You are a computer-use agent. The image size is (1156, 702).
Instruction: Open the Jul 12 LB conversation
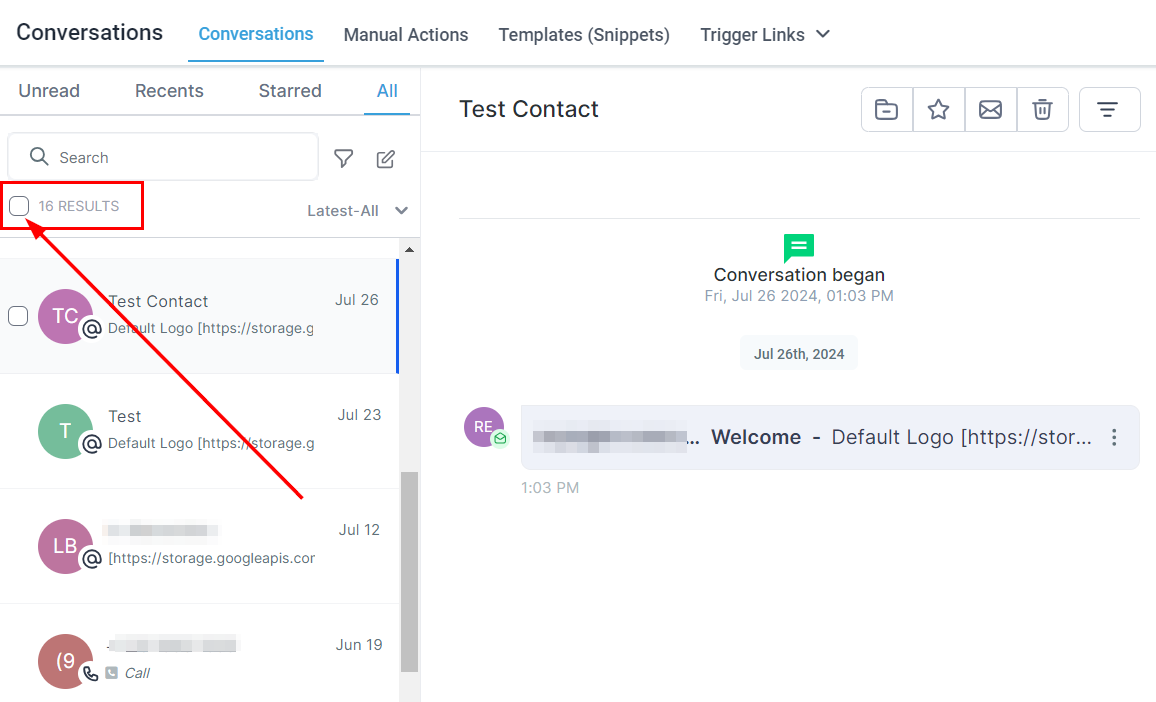coord(199,546)
